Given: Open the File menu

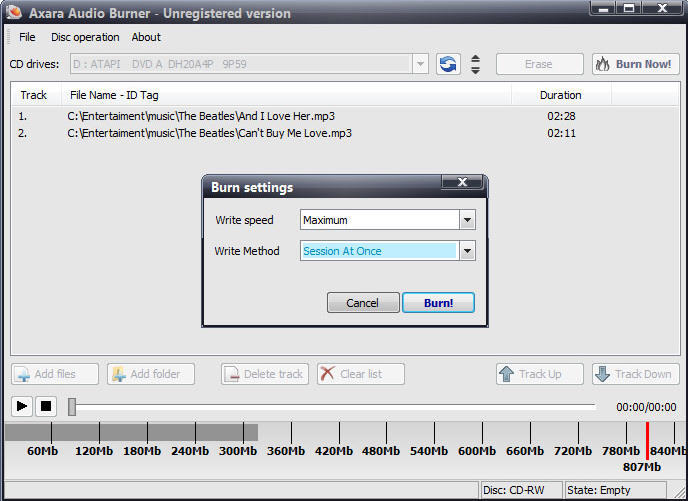Looking at the screenshot, I should tap(27, 37).
